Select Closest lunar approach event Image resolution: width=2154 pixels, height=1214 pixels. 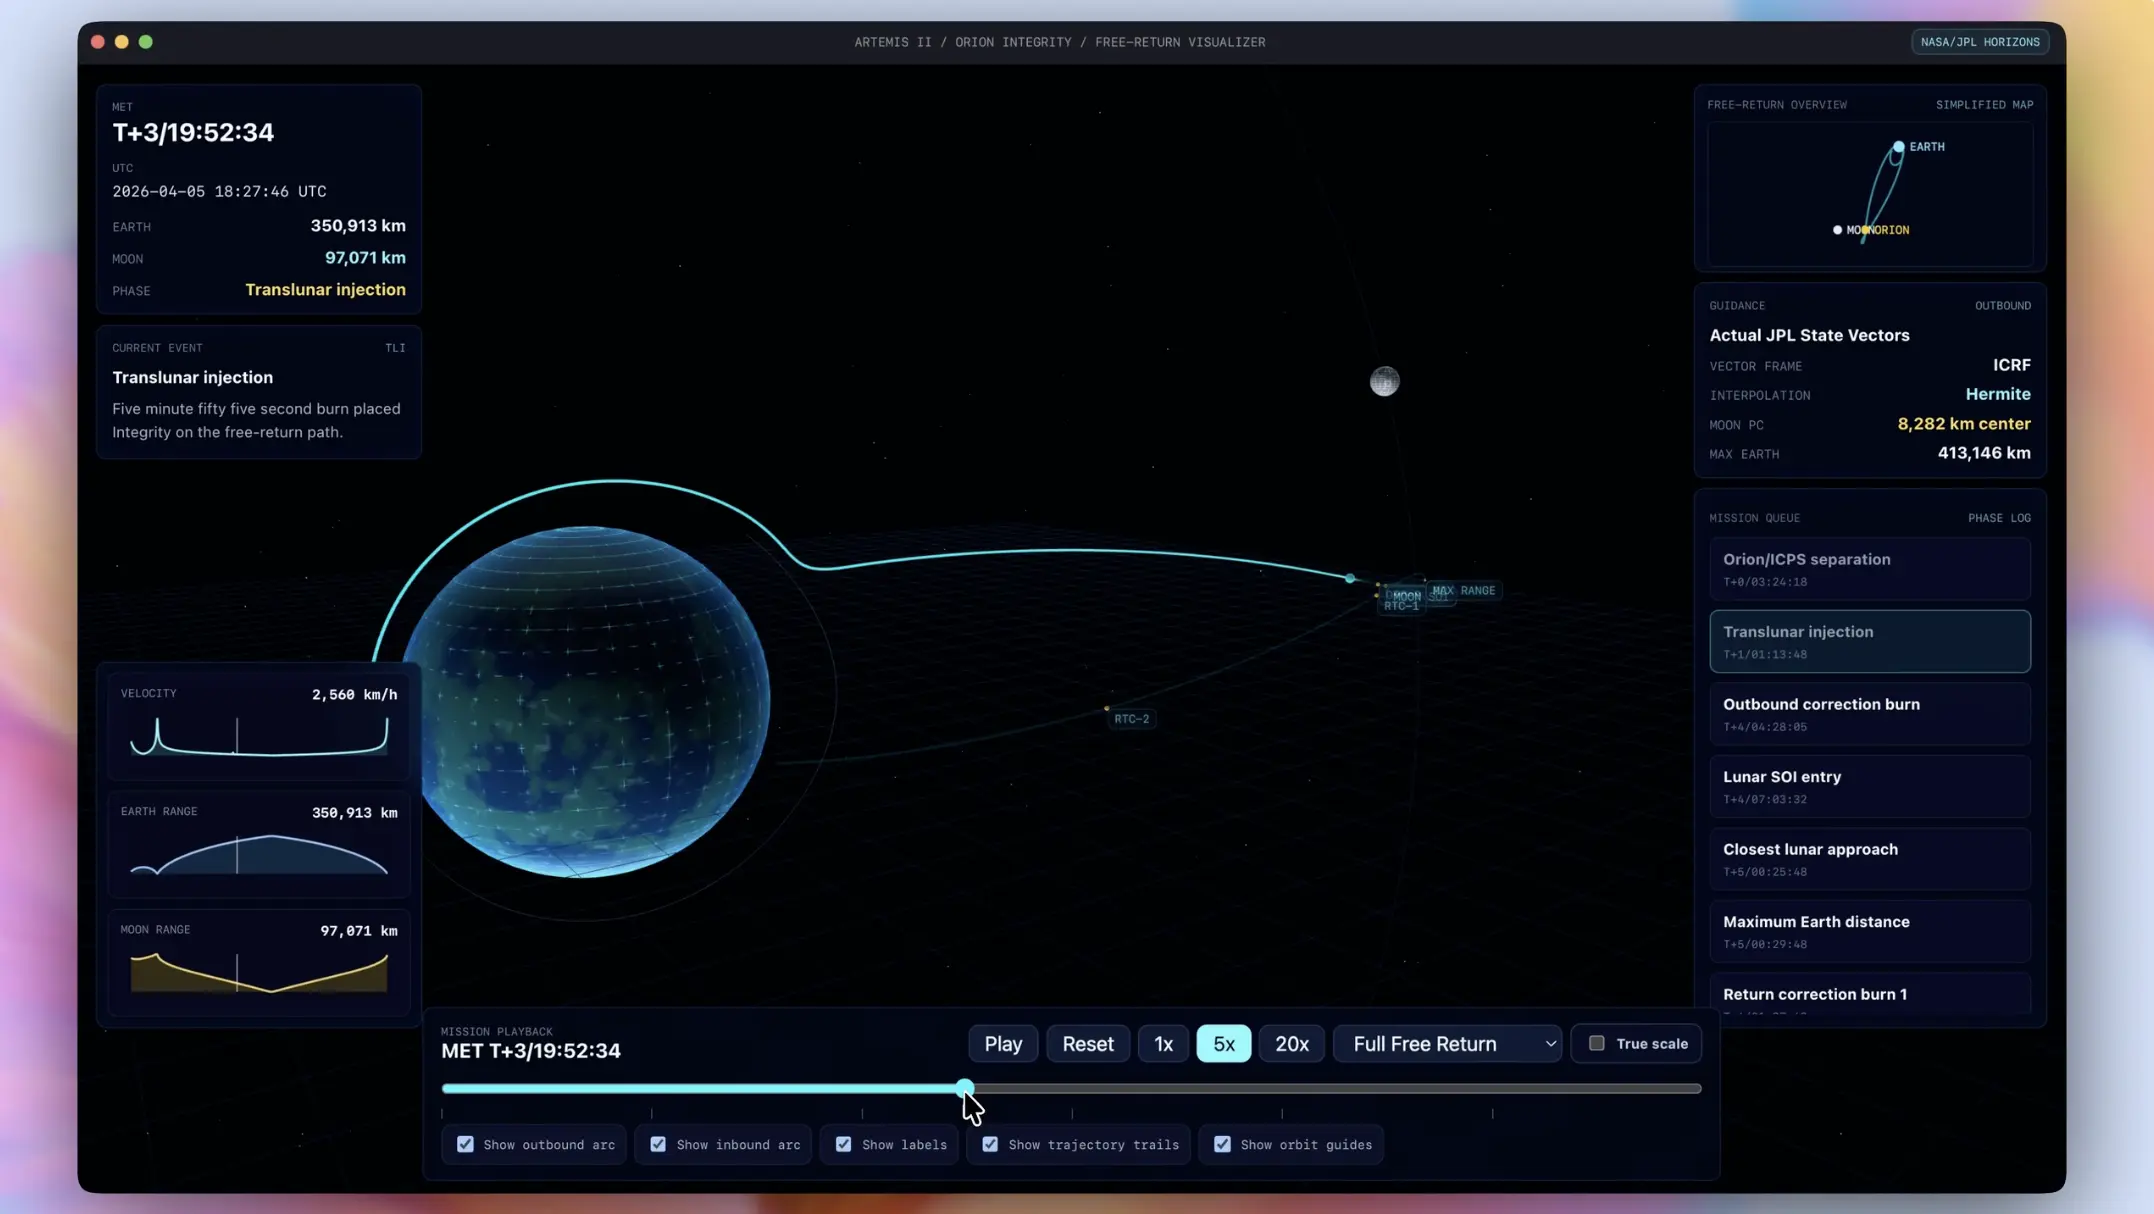pyautogui.click(x=1870, y=859)
